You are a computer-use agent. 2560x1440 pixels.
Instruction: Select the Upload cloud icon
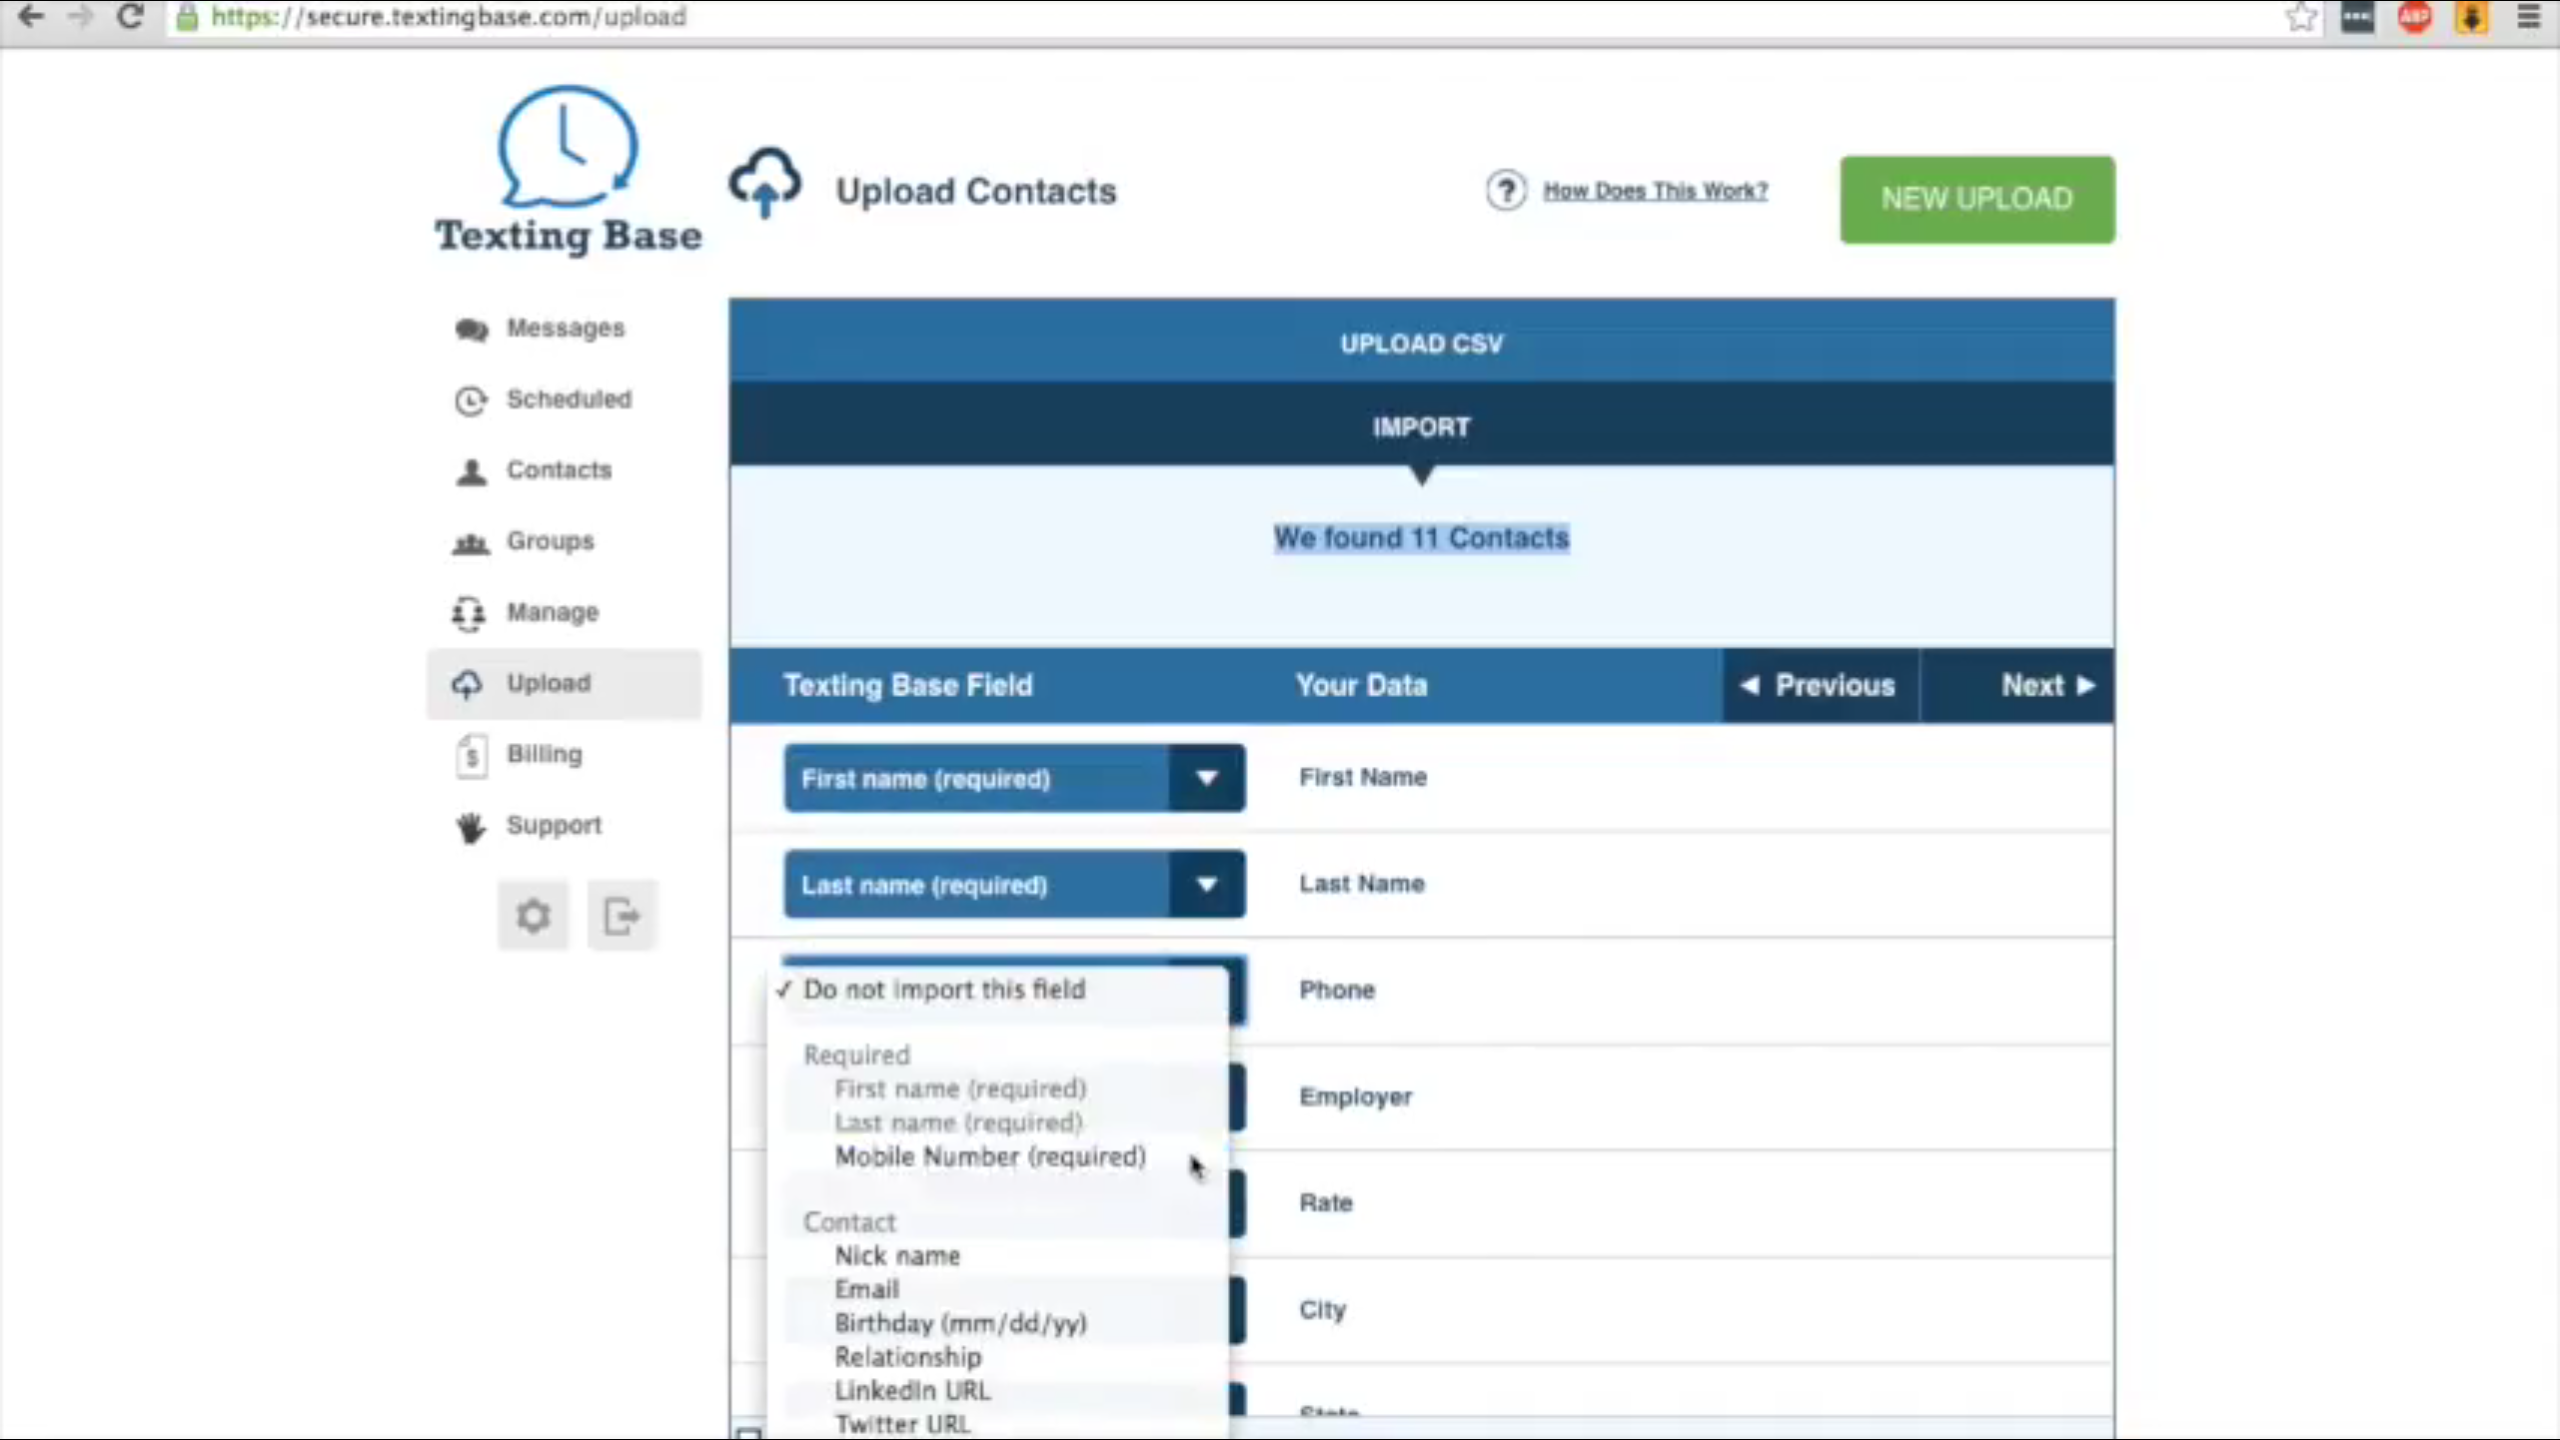[x=467, y=684]
